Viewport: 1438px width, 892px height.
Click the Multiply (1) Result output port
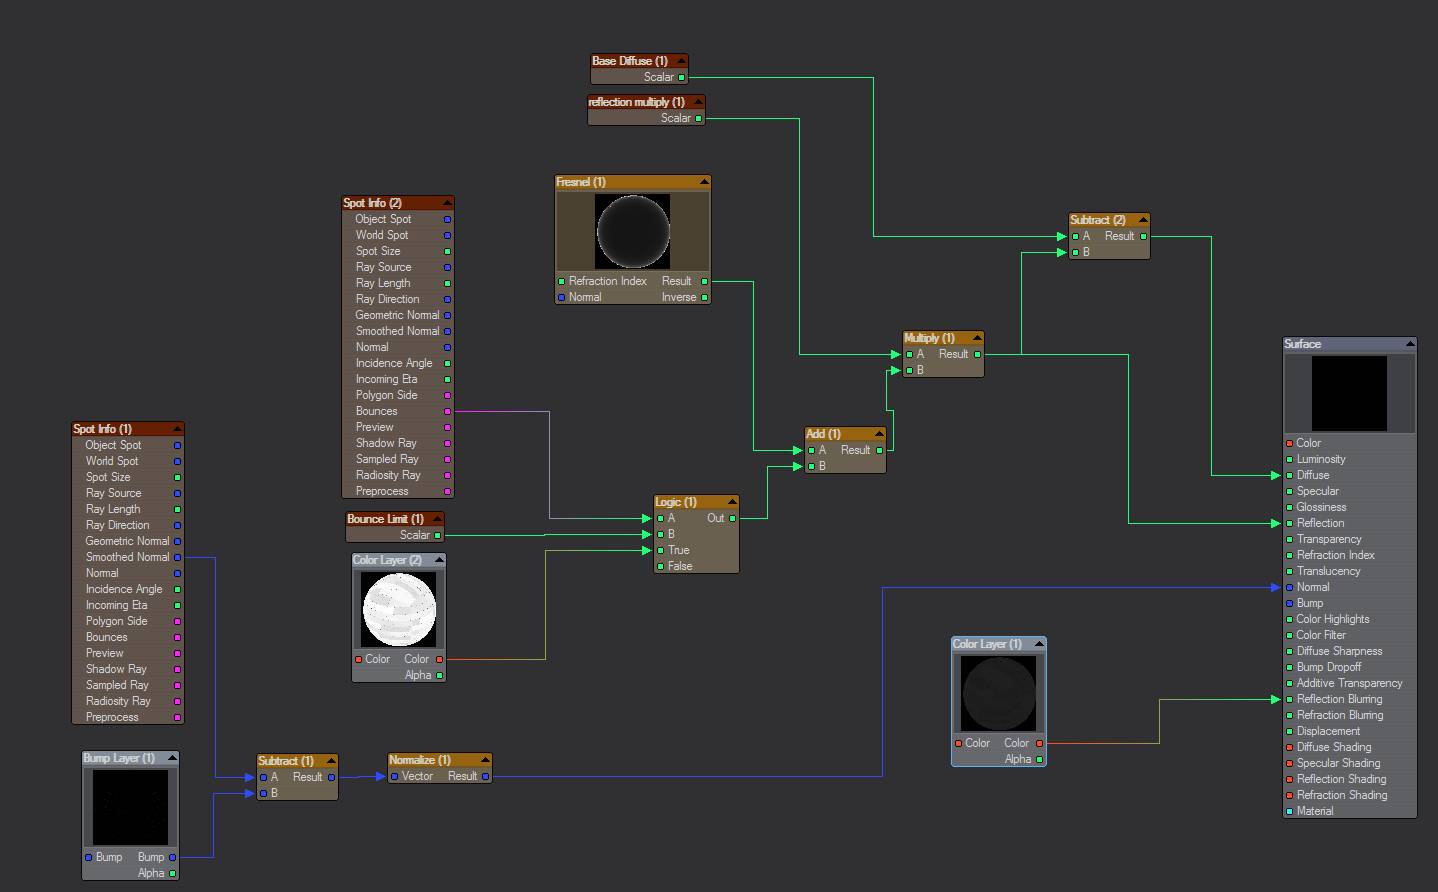977,354
